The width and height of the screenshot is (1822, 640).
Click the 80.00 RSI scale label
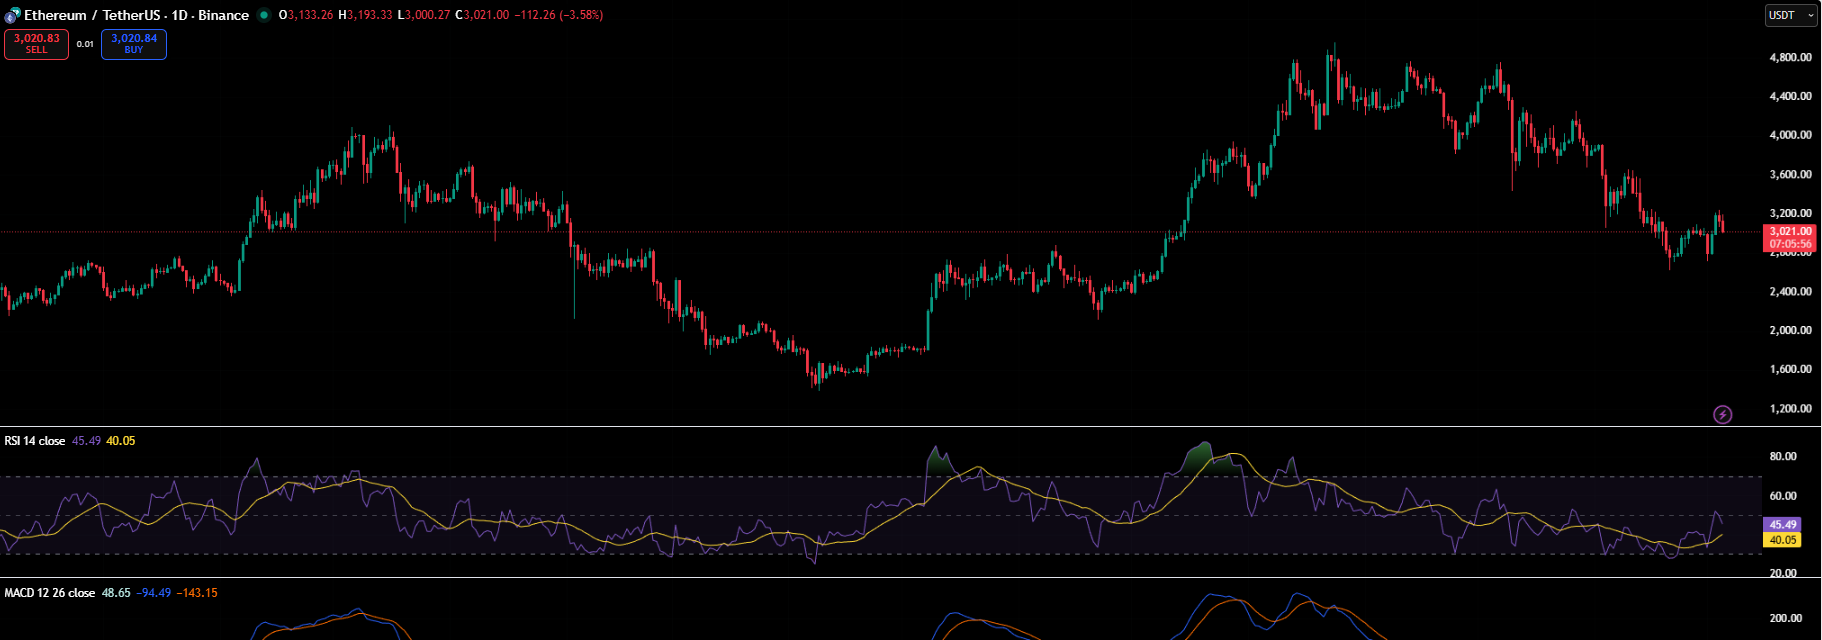click(x=1783, y=456)
